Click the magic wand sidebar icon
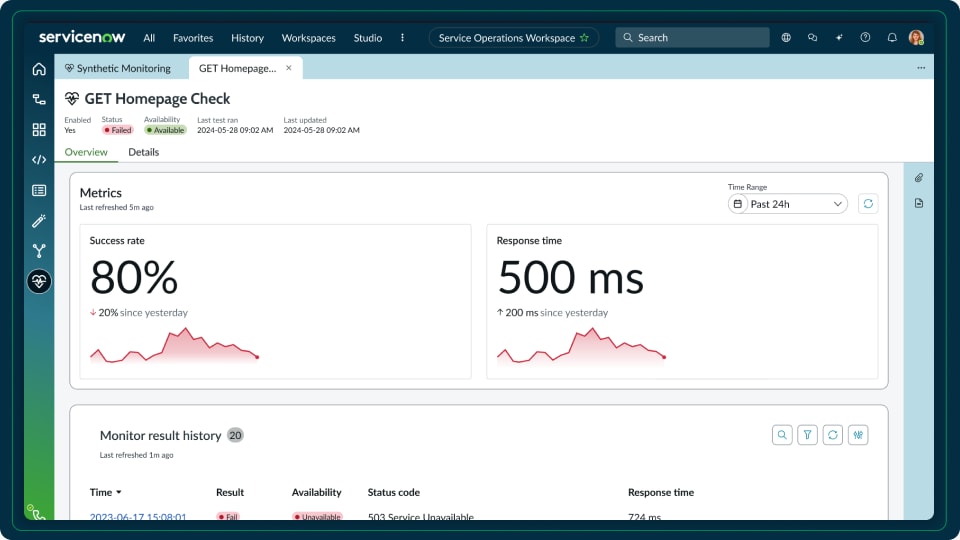Screen dimensions: 960x540 (x=39, y=220)
